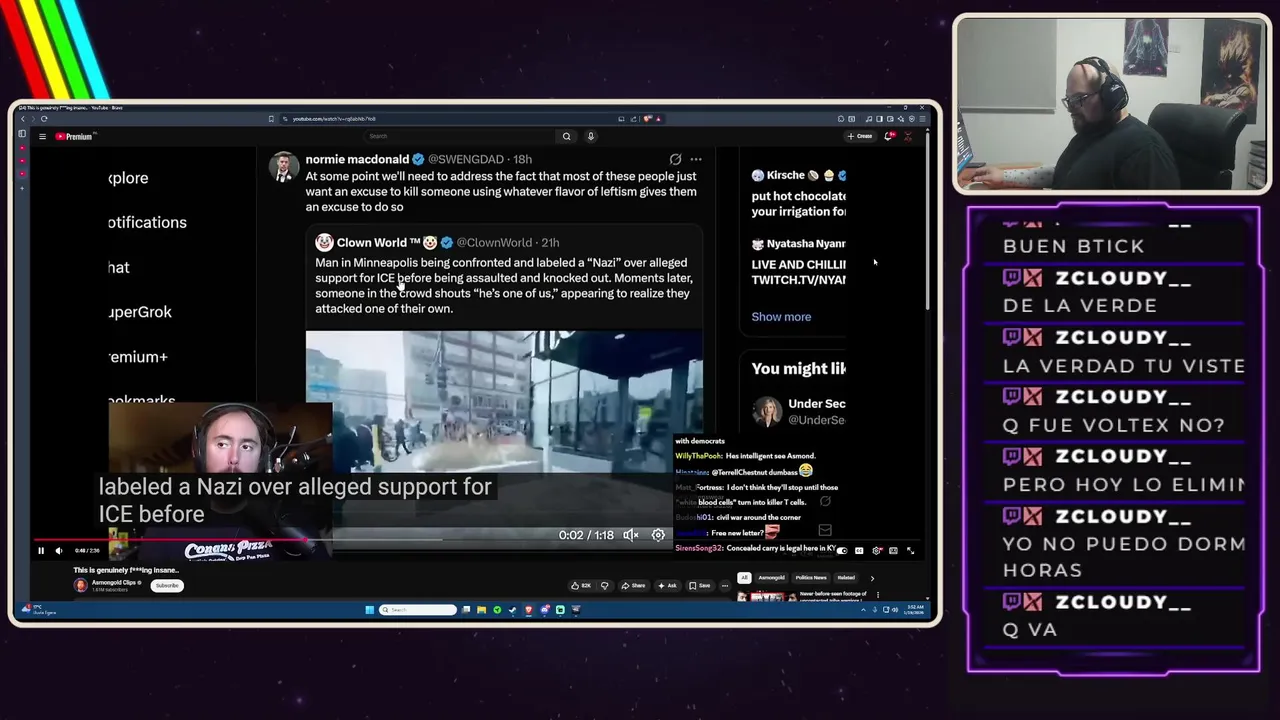Open File Explorer from the taskbar
The height and width of the screenshot is (720, 1280).
pos(481,610)
